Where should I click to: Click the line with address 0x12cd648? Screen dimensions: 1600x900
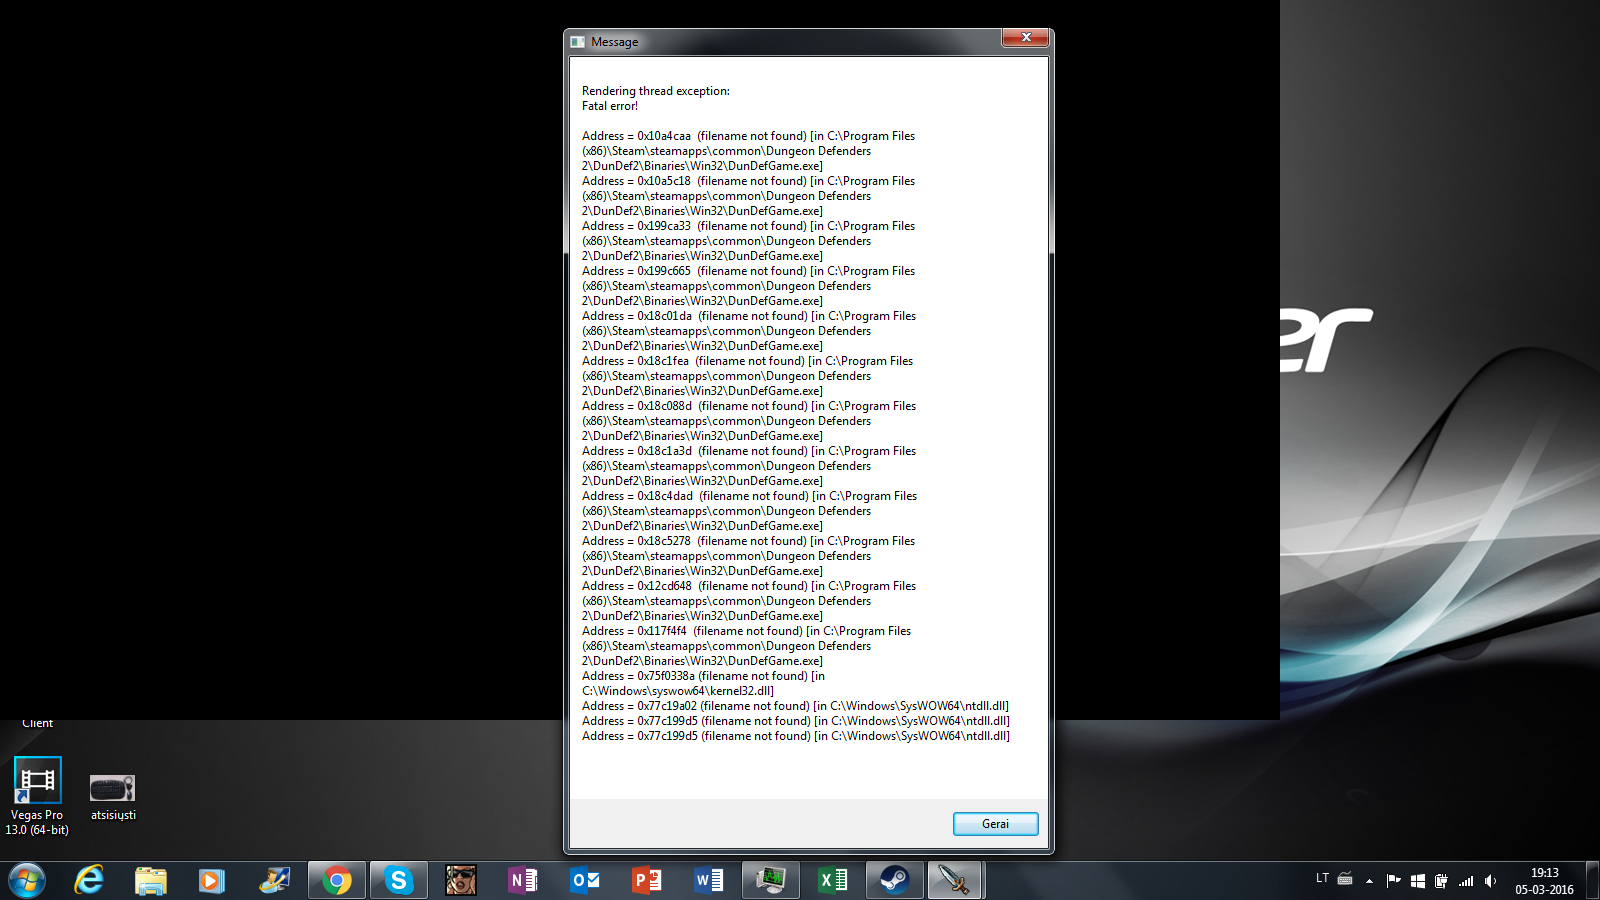(749, 586)
